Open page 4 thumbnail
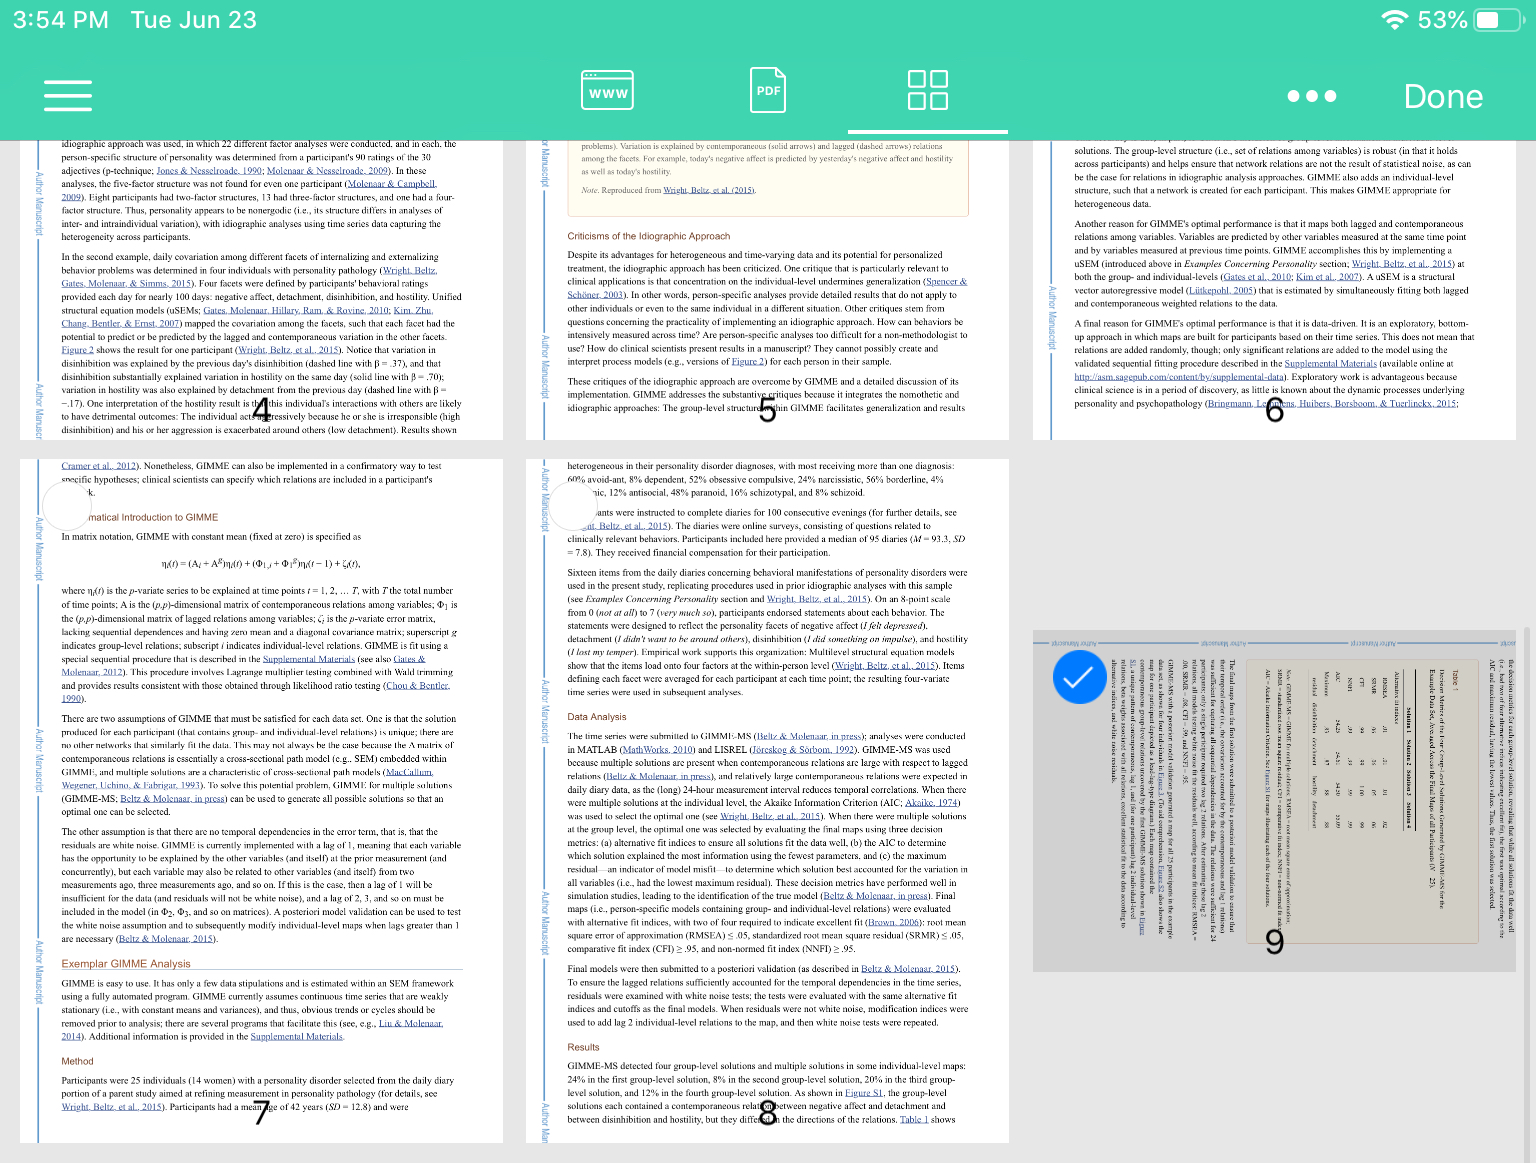The width and height of the screenshot is (1536, 1163). 261,290
